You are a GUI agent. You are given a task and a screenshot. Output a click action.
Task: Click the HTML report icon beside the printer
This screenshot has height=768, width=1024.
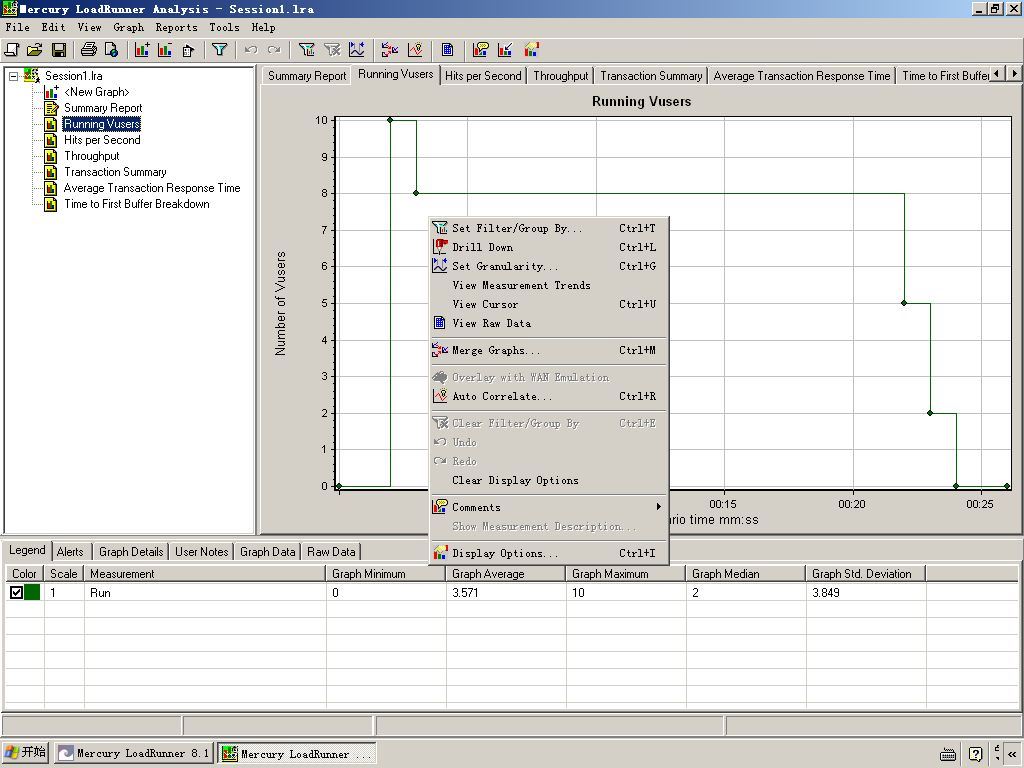[111, 50]
